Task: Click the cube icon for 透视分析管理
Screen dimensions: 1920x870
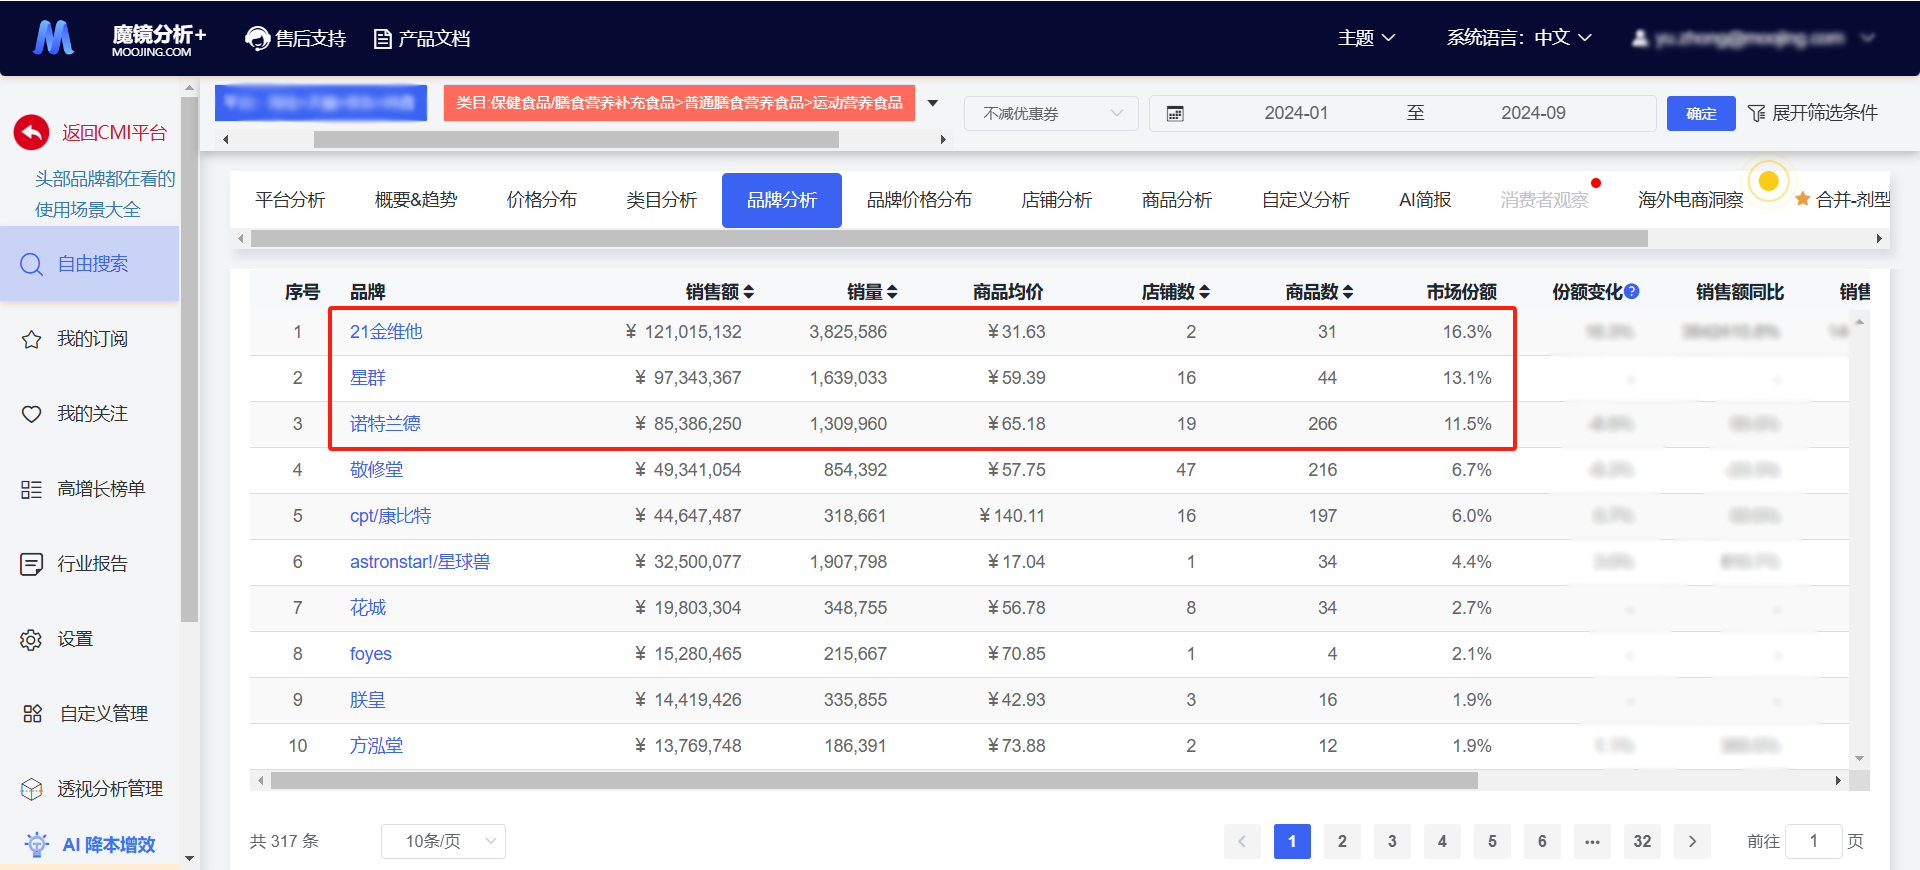Action: point(32,789)
